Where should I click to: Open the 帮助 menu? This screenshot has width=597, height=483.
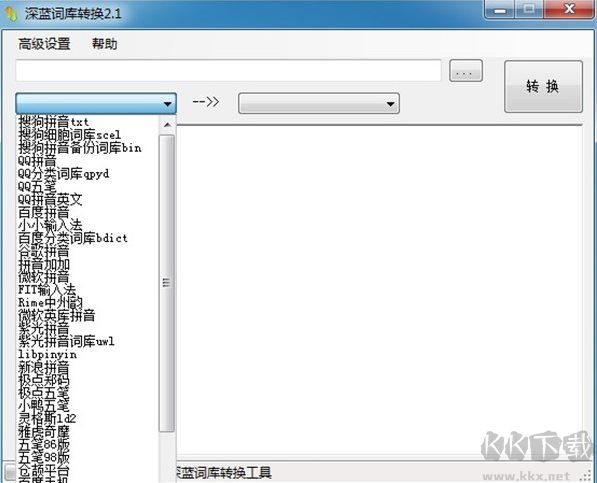[104, 44]
